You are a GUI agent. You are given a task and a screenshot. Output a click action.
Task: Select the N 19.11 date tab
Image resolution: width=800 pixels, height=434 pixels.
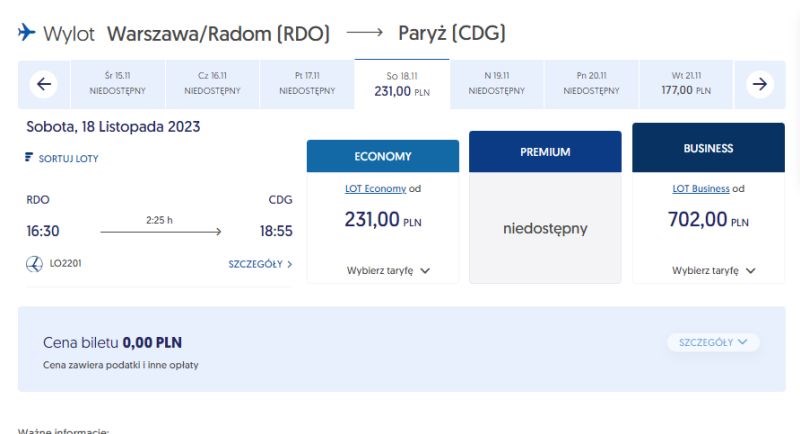click(496, 84)
